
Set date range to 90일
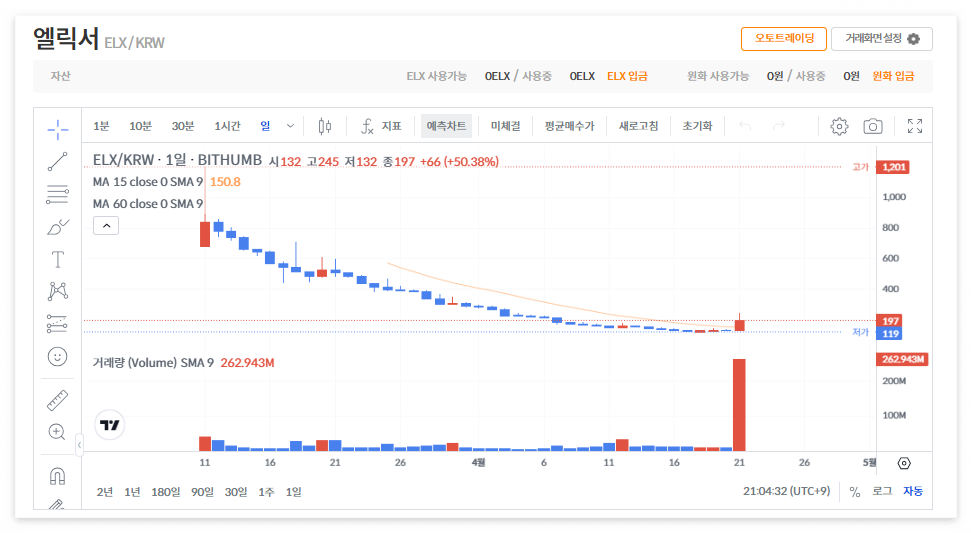click(x=202, y=492)
